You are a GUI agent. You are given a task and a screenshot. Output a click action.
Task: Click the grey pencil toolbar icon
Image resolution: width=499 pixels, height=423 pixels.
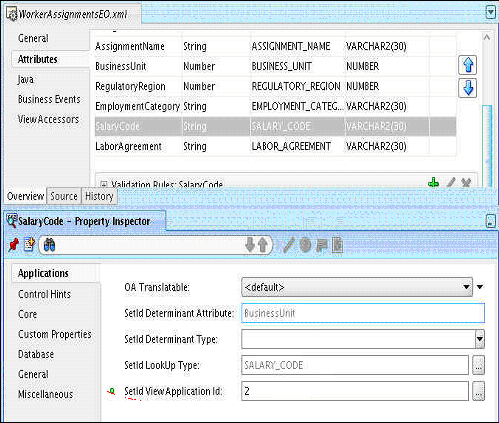289,245
